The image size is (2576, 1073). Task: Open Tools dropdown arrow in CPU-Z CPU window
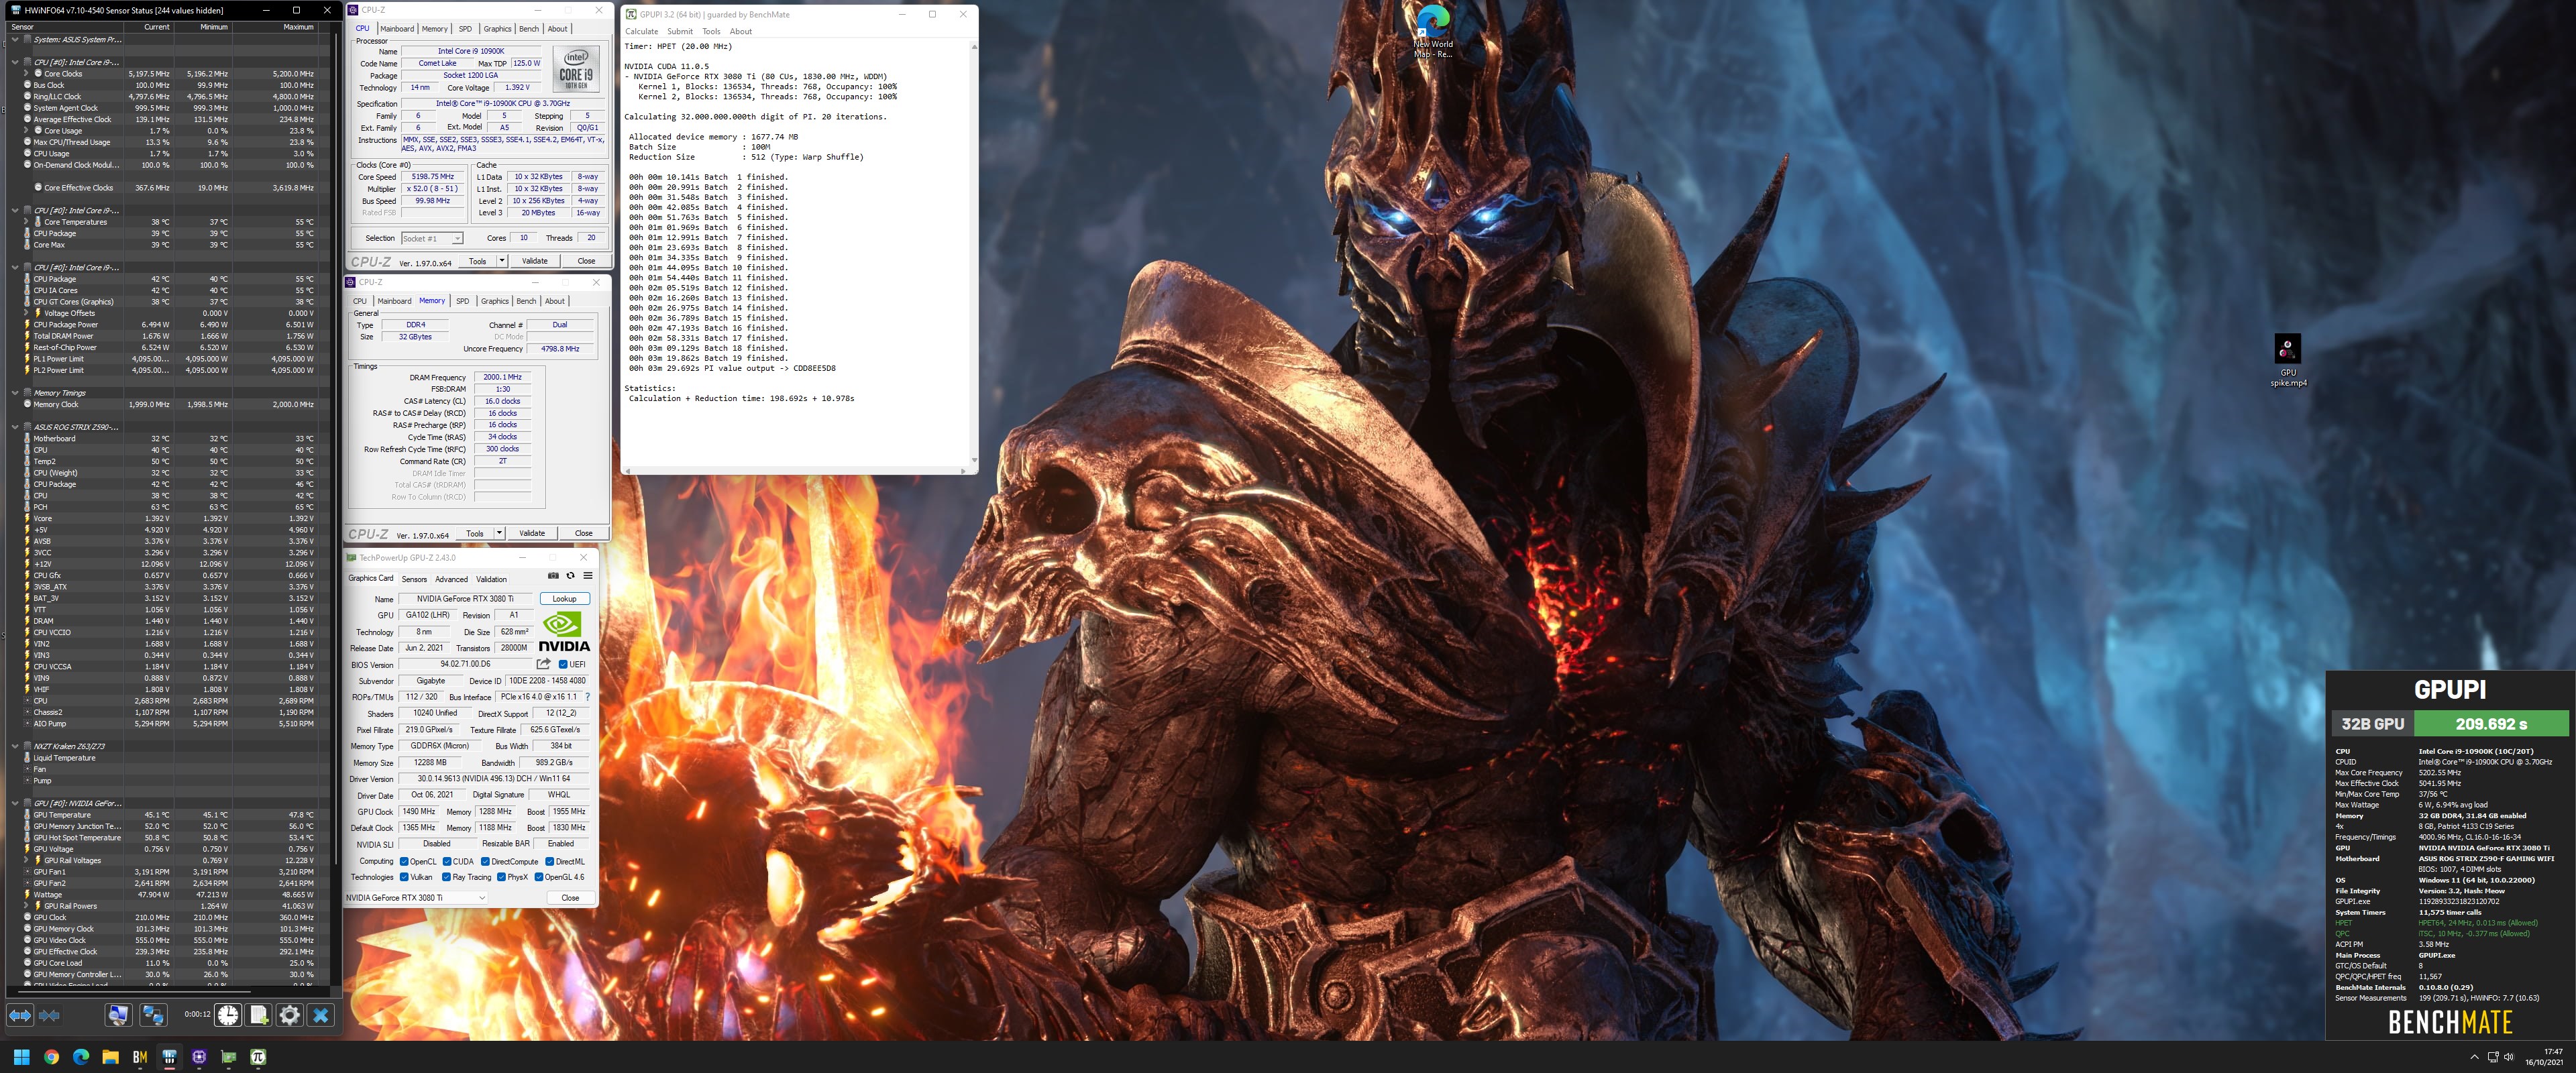pyautogui.click(x=502, y=261)
